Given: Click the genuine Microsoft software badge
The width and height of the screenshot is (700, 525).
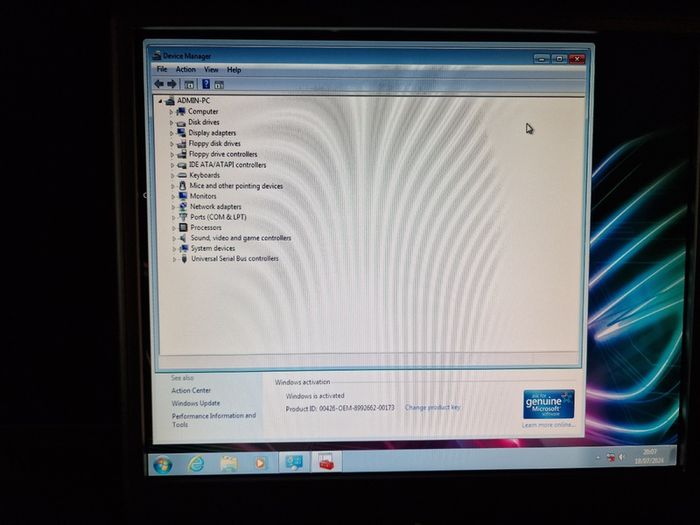Looking at the screenshot, I should 549,404.
